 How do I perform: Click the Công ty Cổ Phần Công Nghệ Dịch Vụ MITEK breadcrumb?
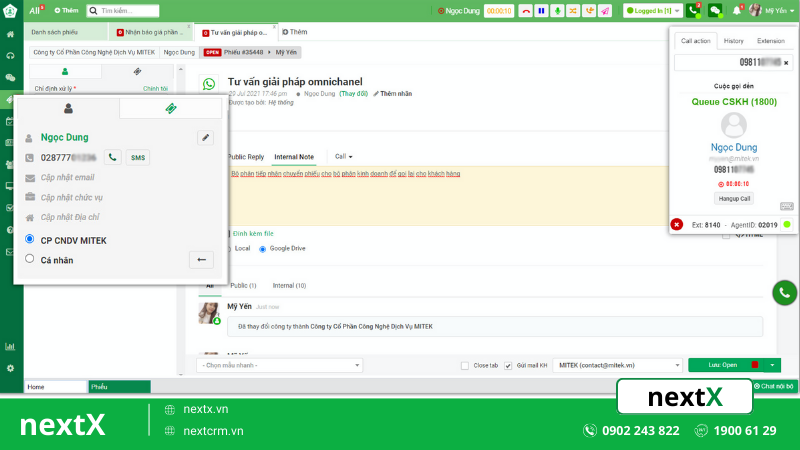pyautogui.click(x=94, y=53)
